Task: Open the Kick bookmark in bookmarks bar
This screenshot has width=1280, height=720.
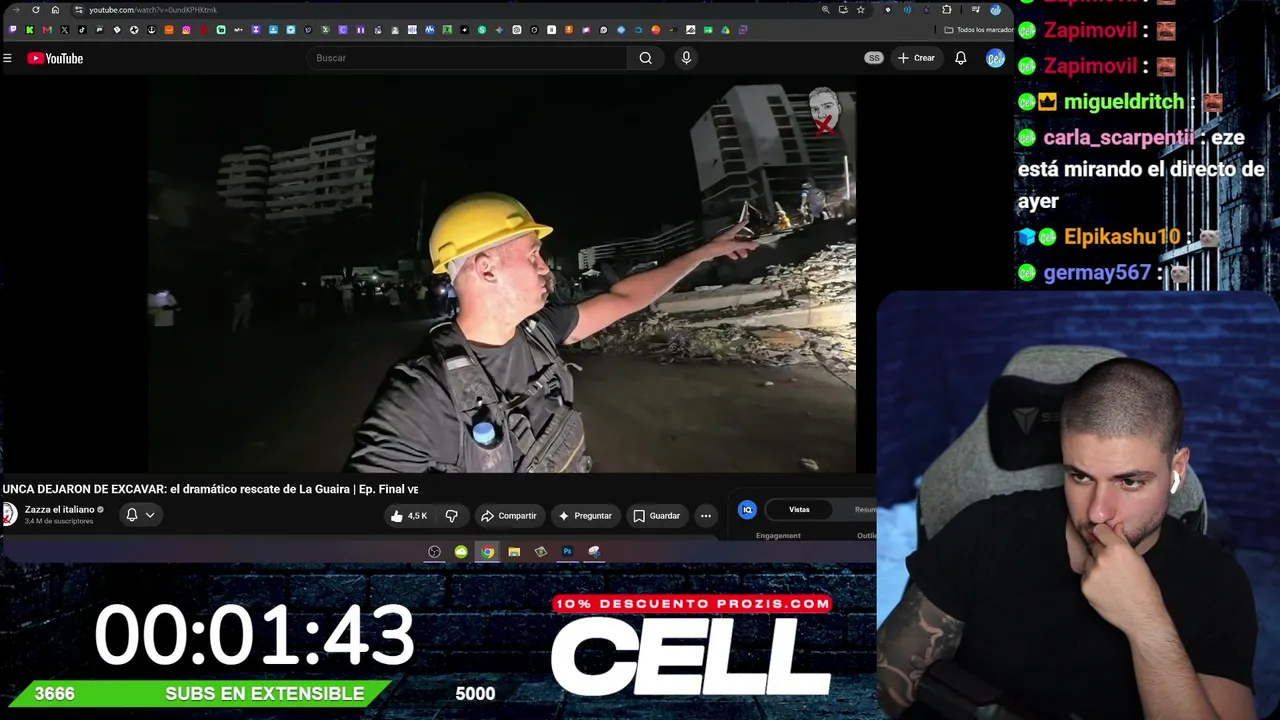Action: coord(30,30)
